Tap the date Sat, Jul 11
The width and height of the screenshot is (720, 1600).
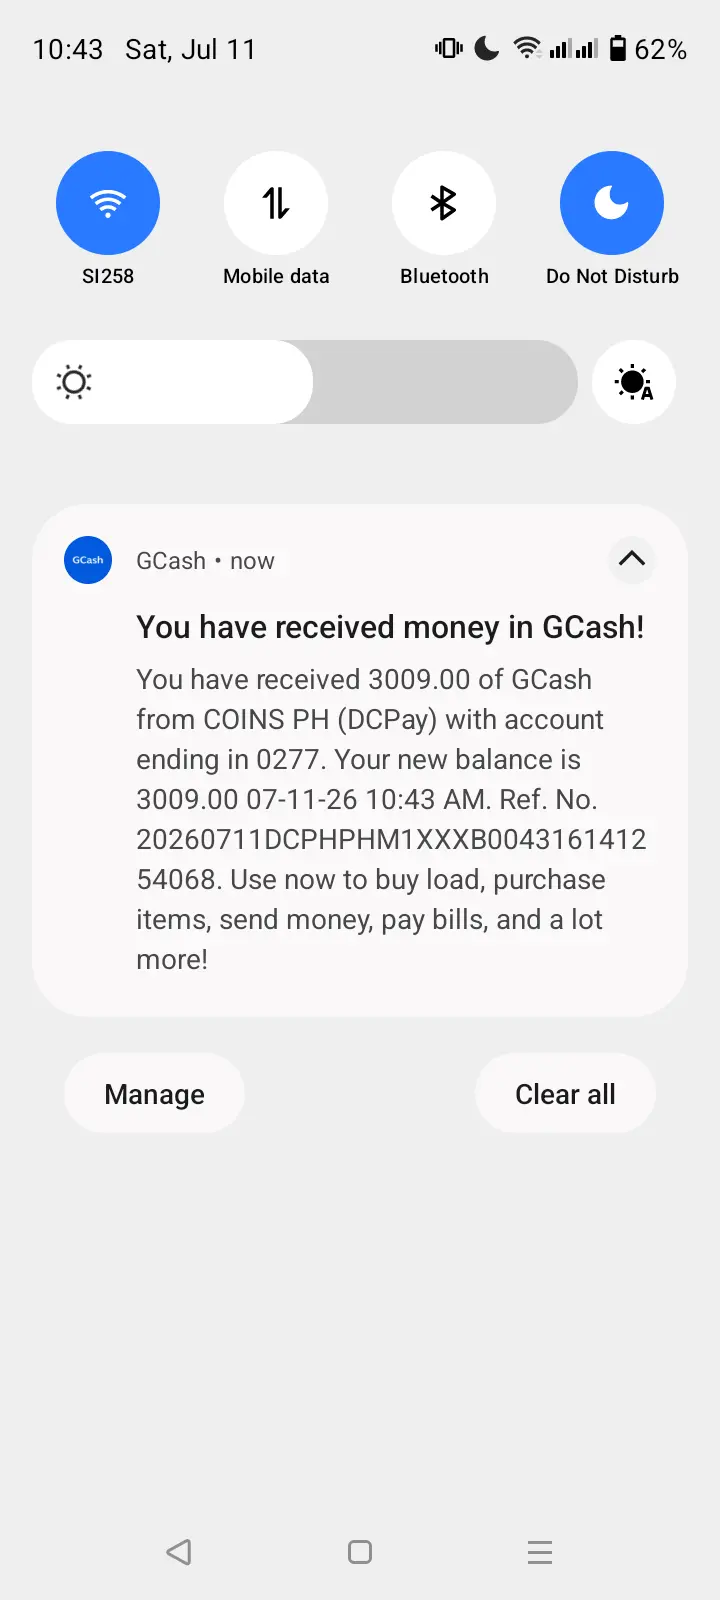coord(190,49)
